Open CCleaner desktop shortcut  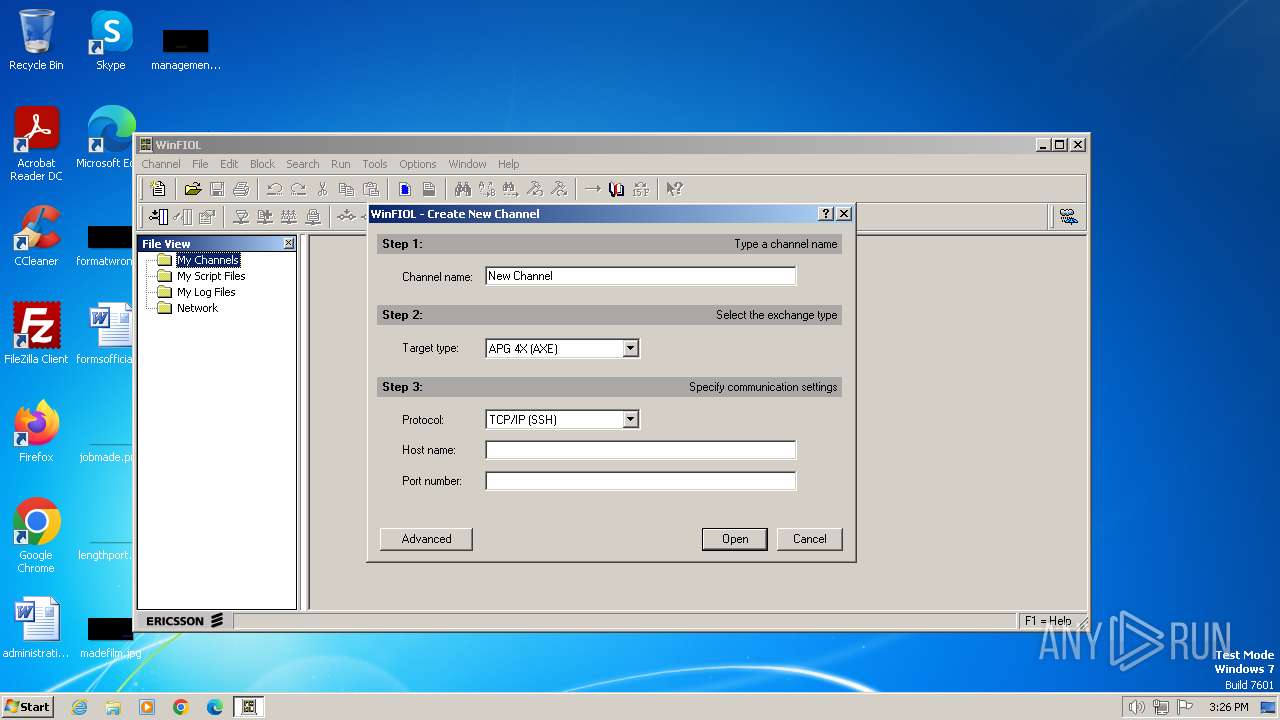point(36,236)
